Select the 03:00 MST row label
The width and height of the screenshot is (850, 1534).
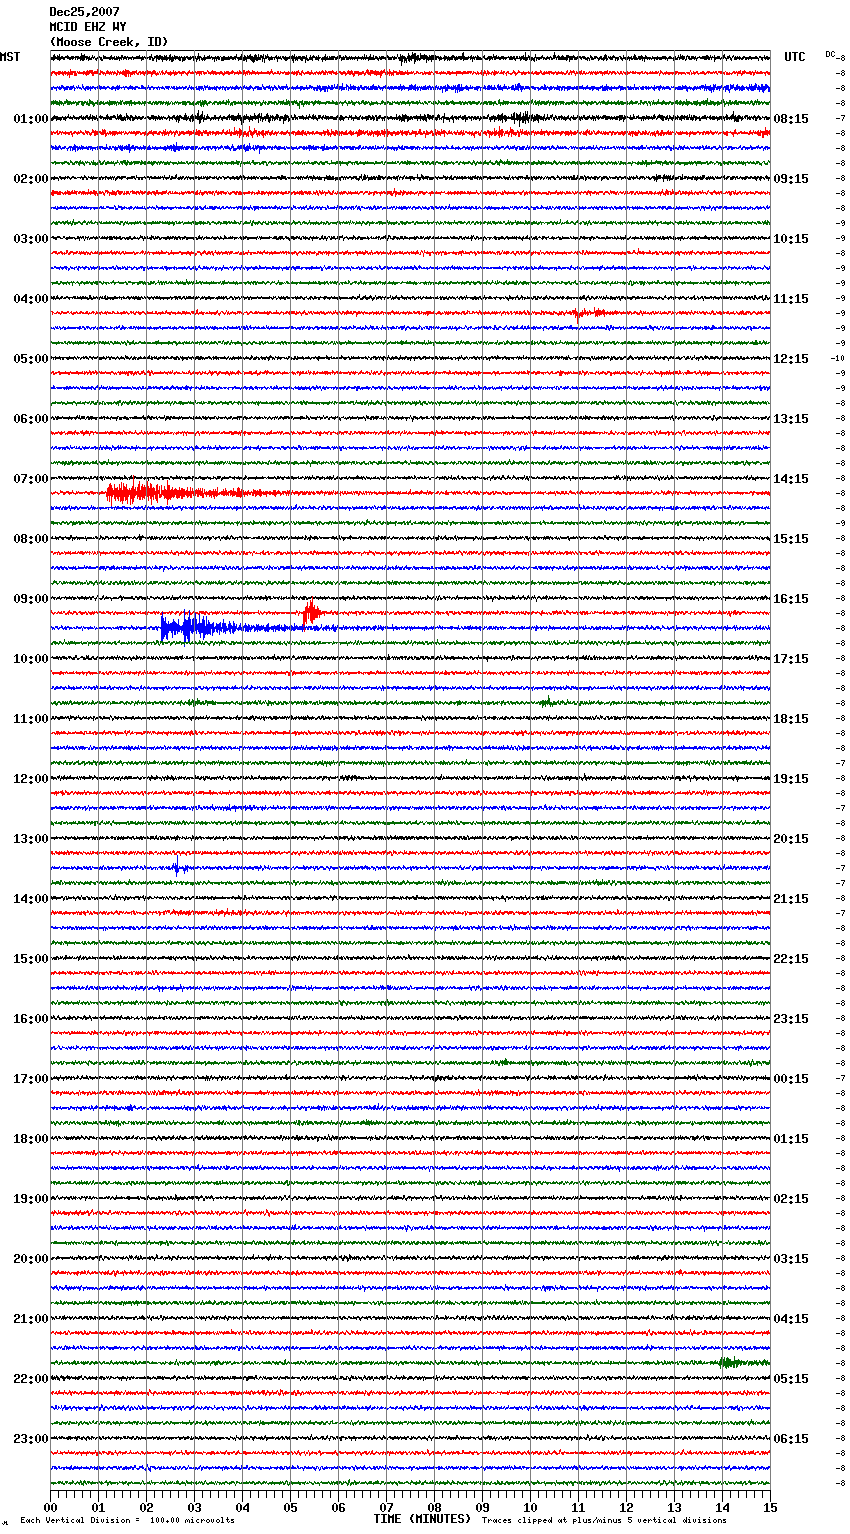click(31, 239)
